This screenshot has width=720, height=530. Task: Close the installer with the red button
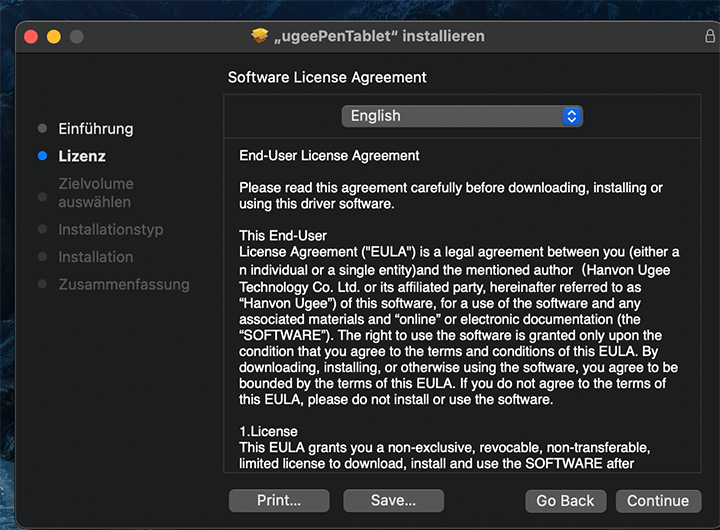point(30,37)
